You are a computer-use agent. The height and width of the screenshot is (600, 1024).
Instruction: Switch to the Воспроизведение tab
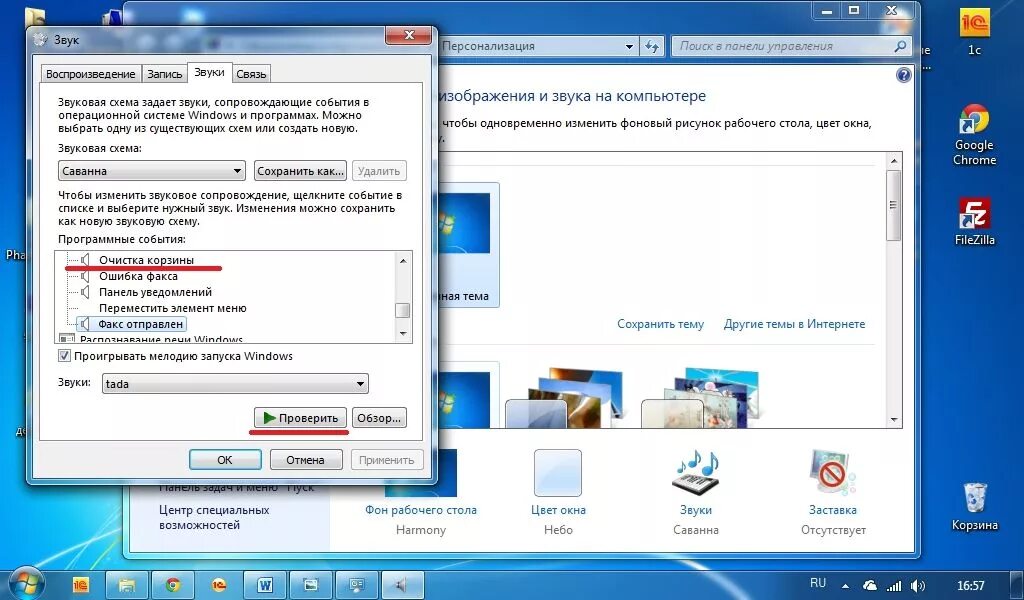tap(91, 74)
